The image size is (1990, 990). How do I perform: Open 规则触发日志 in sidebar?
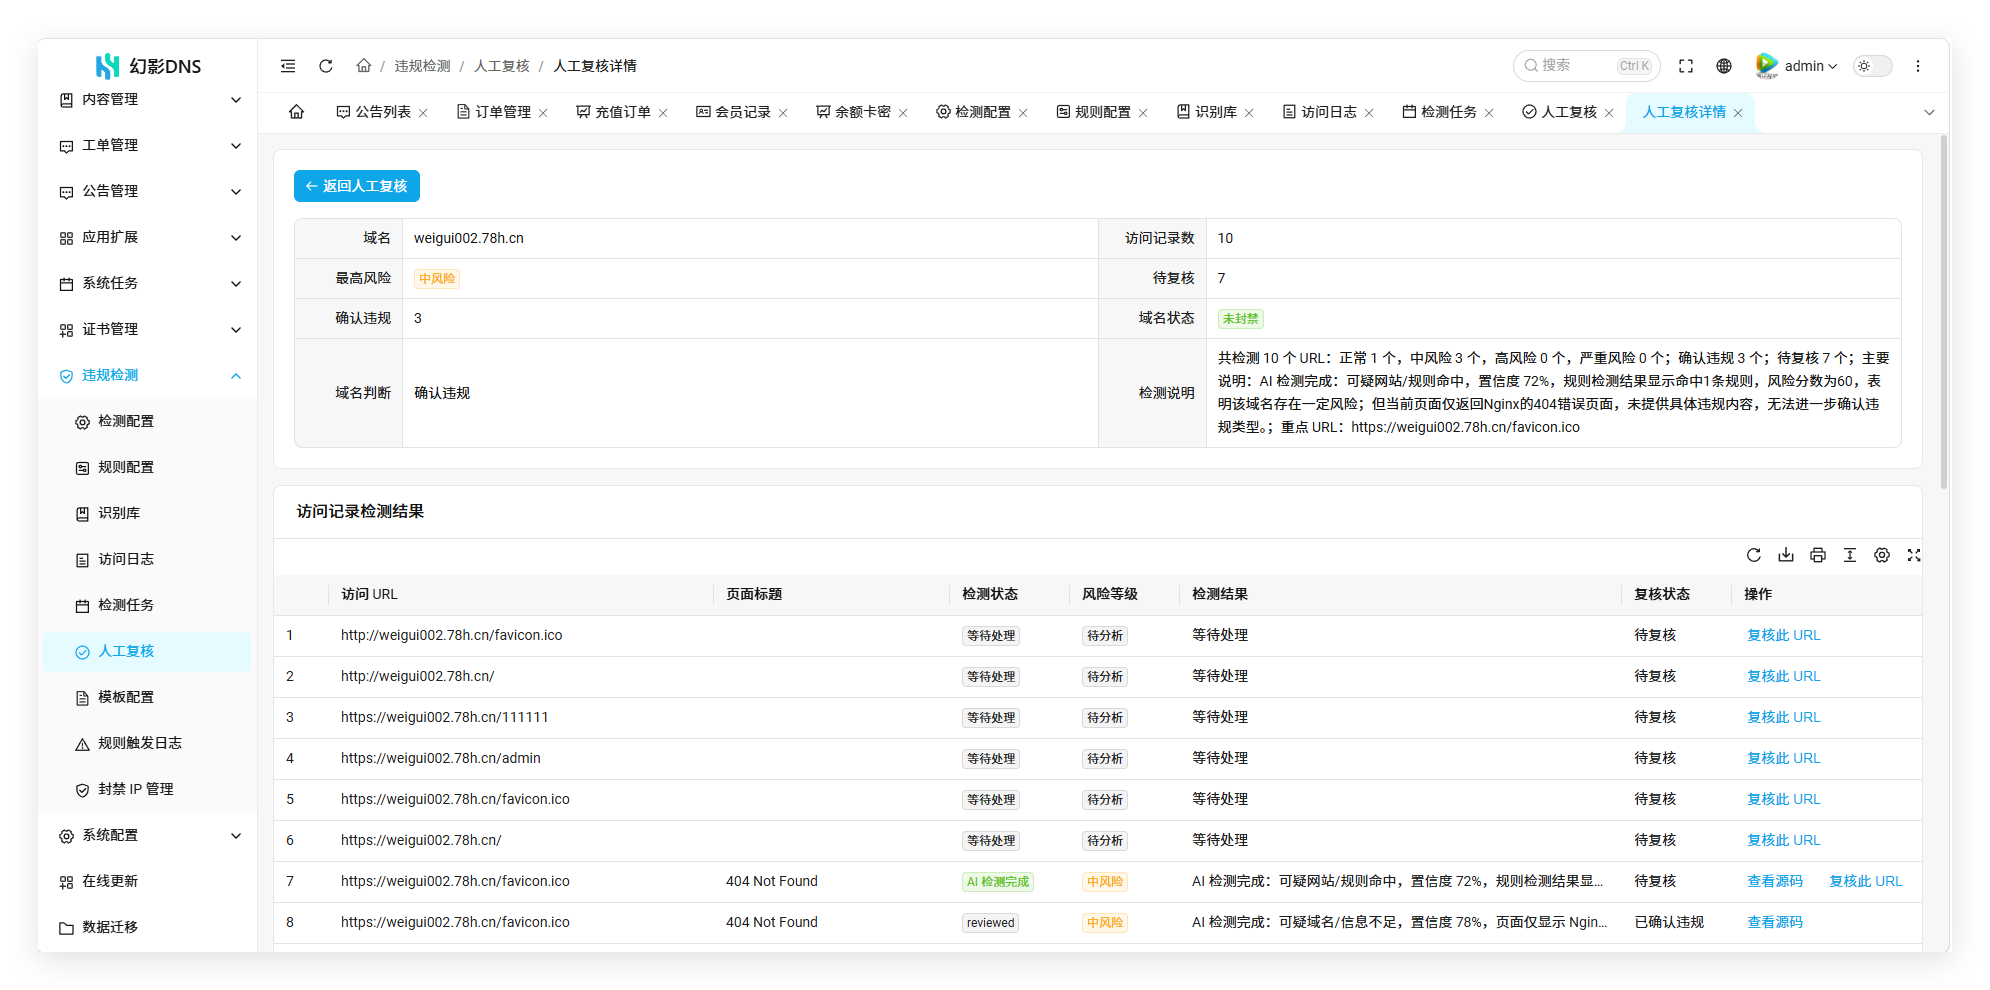pyautogui.click(x=148, y=743)
